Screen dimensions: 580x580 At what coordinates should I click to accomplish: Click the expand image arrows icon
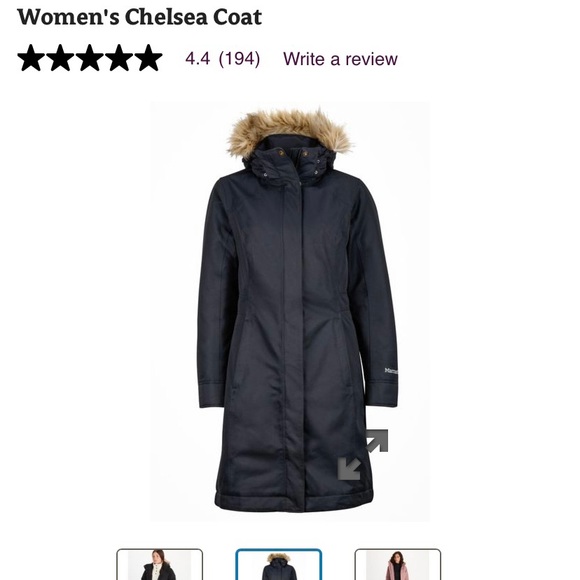pyautogui.click(x=363, y=455)
